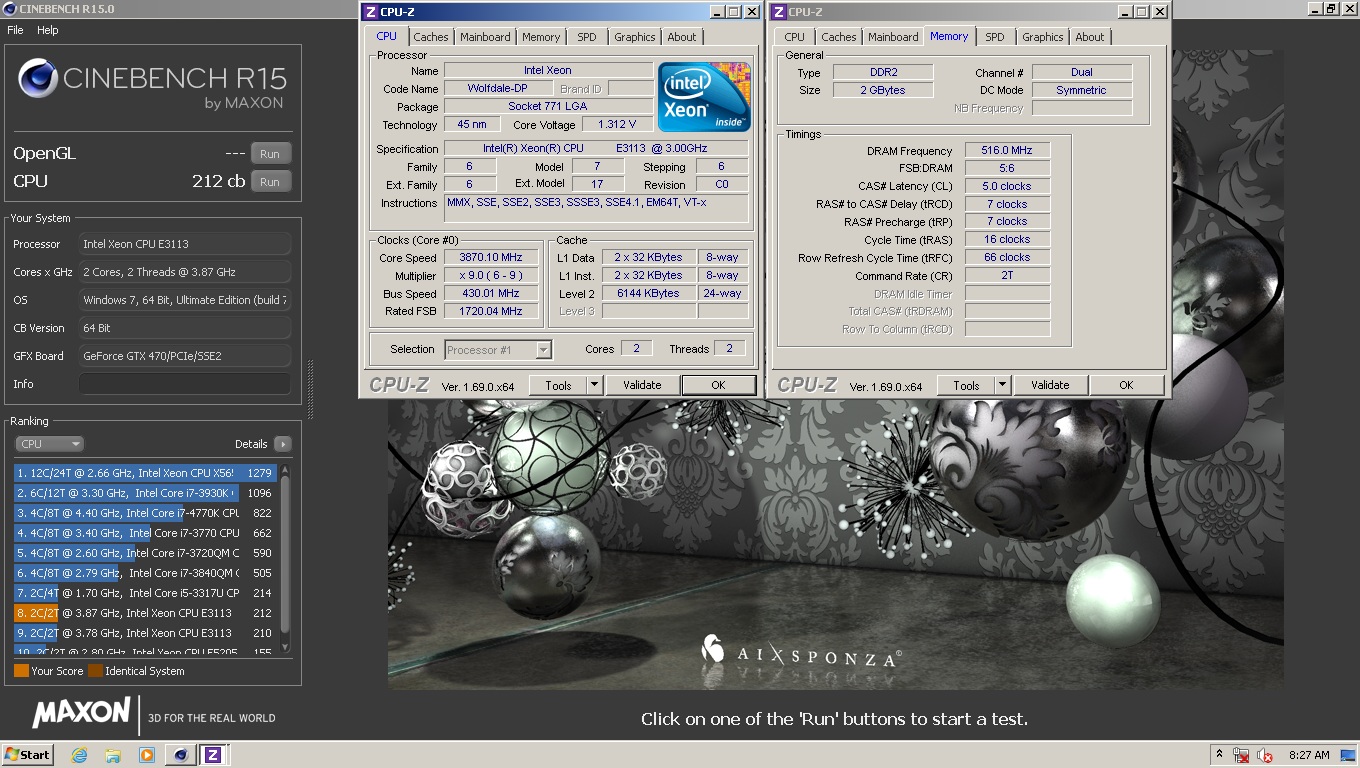Select ranking entry Xeon E3113 score 210

coord(145,633)
